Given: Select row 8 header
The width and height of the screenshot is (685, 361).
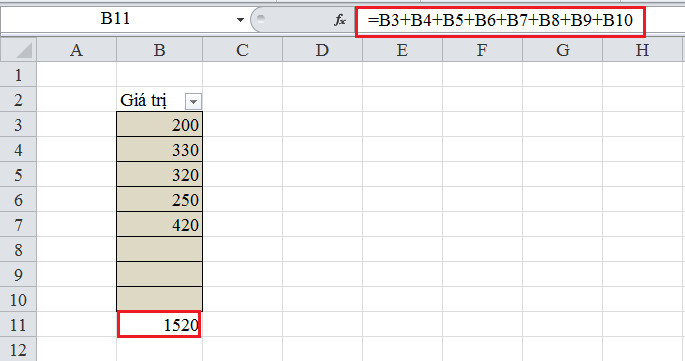Looking at the screenshot, I should (18, 249).
